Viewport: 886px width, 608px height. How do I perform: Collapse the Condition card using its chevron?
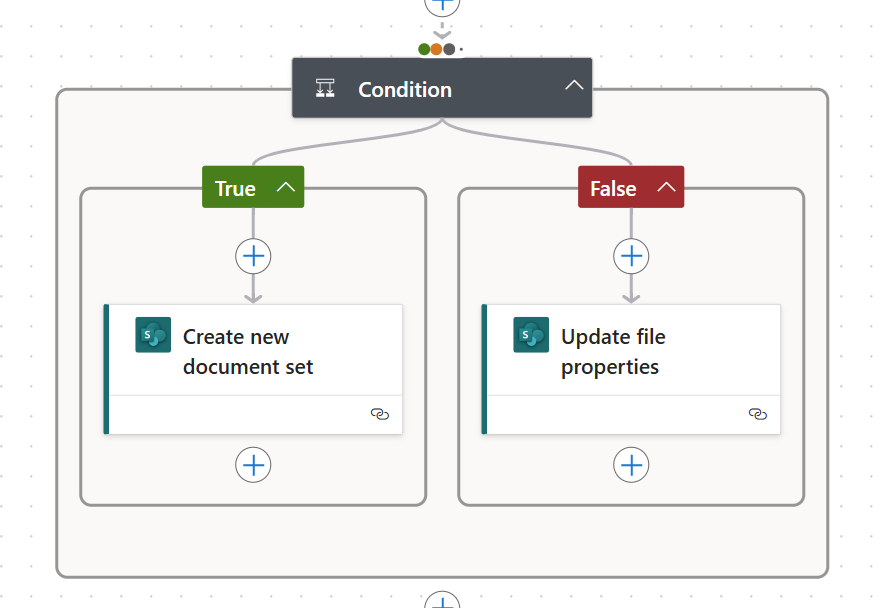point(574,87)
